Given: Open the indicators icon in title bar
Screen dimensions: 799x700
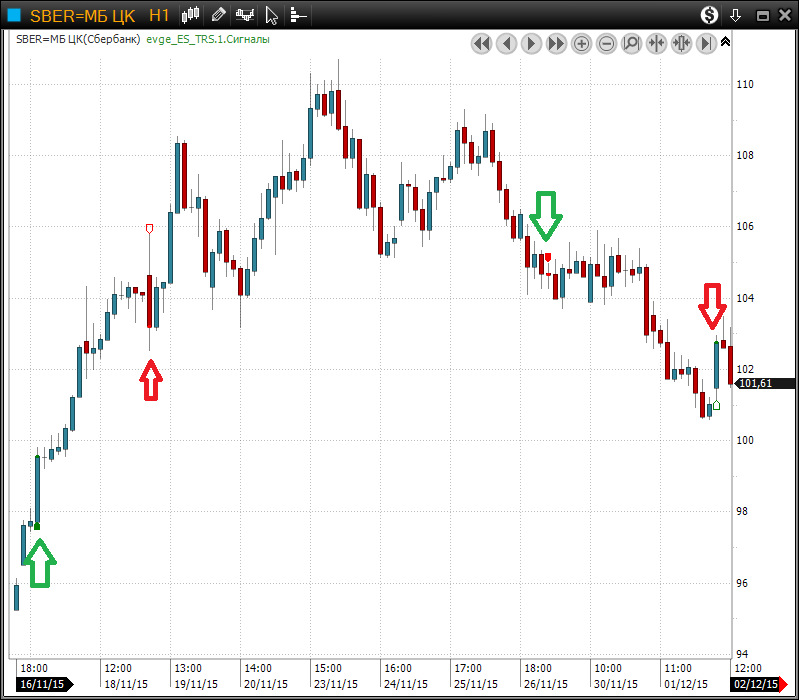Looking at the screenshot, I should tap(244, 15).
